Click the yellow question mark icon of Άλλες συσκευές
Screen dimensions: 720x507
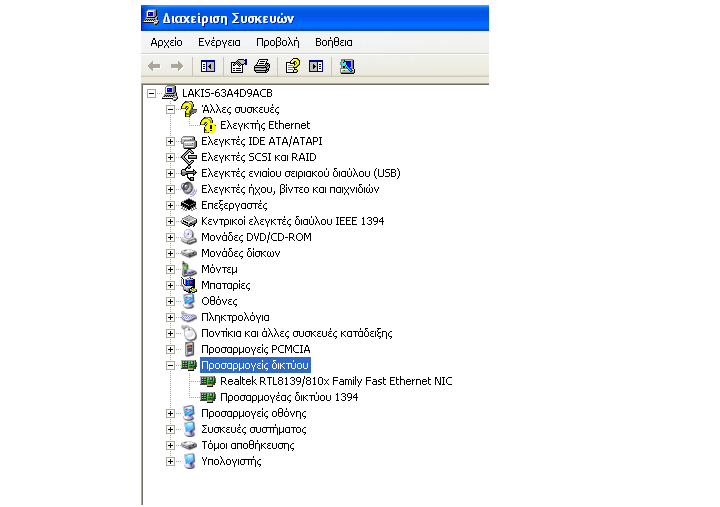click(189, 109)
